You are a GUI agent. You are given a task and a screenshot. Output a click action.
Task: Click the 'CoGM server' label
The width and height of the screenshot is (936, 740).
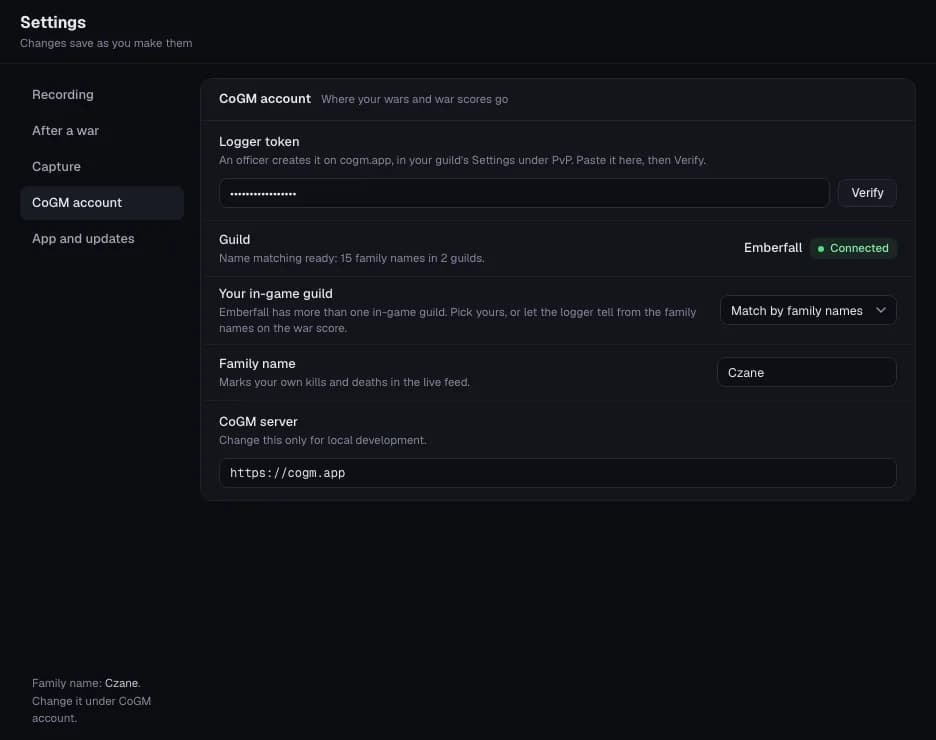pos(258,421)
